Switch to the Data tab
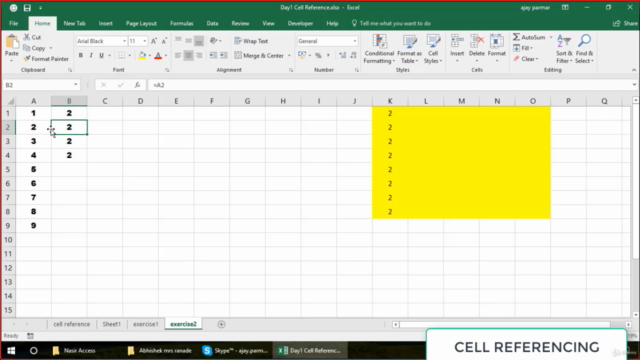640x360 pixels. point(212,23)
